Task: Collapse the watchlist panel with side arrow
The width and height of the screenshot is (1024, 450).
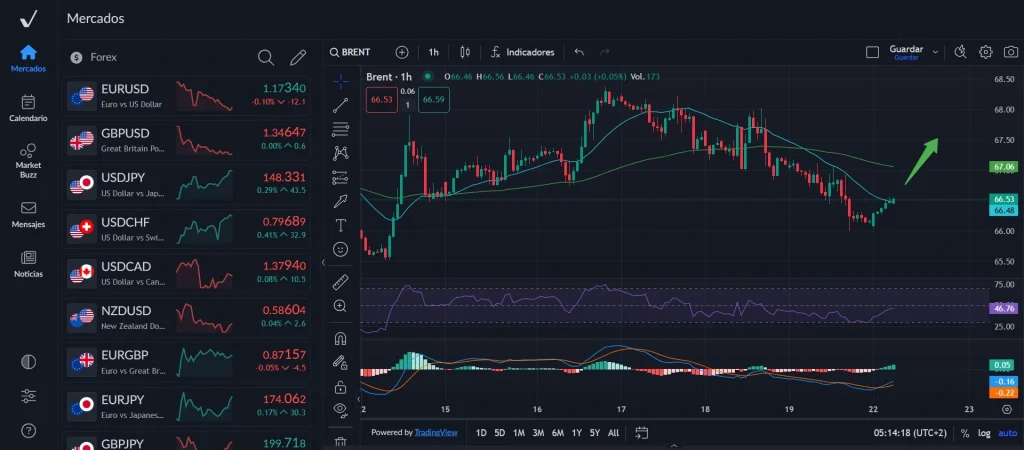Action: coord(322,262)
